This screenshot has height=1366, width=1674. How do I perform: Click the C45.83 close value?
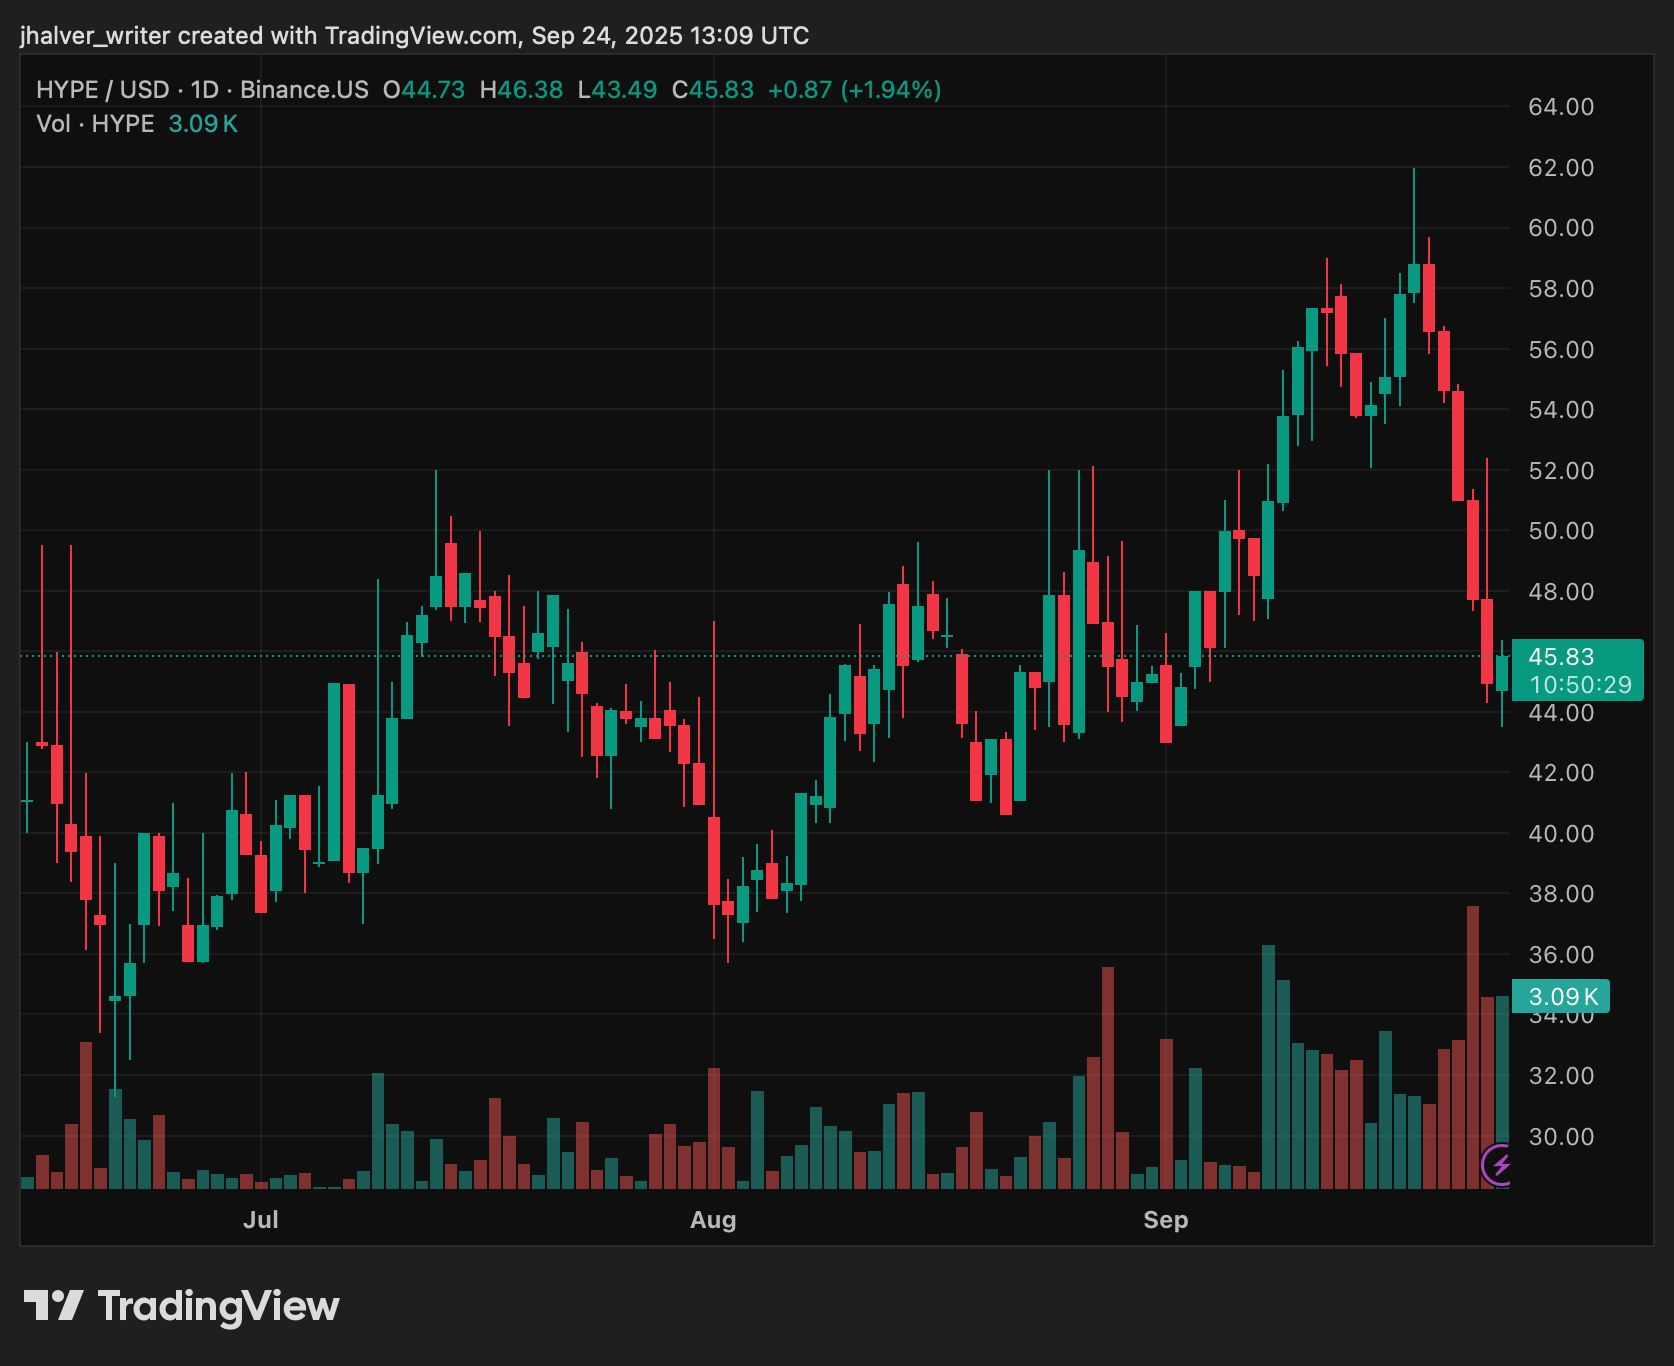(x=712, y=89)
